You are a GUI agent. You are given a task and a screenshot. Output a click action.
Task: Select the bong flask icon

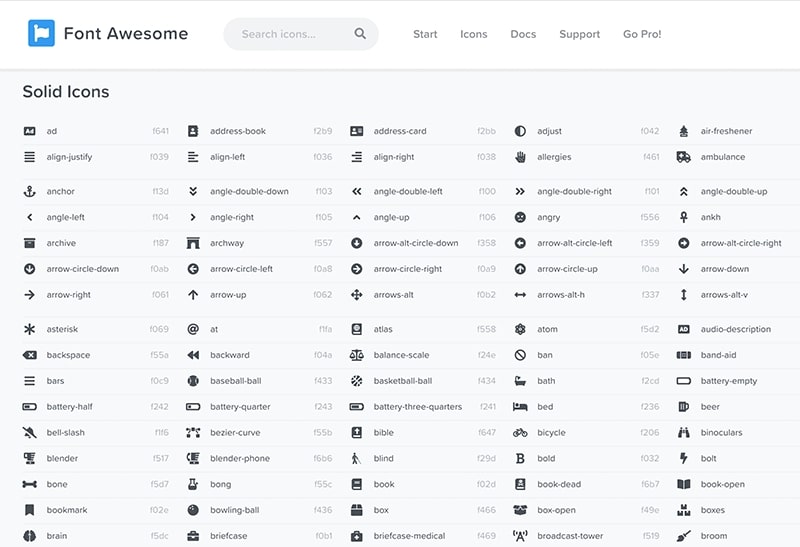(x=193, y=484)
